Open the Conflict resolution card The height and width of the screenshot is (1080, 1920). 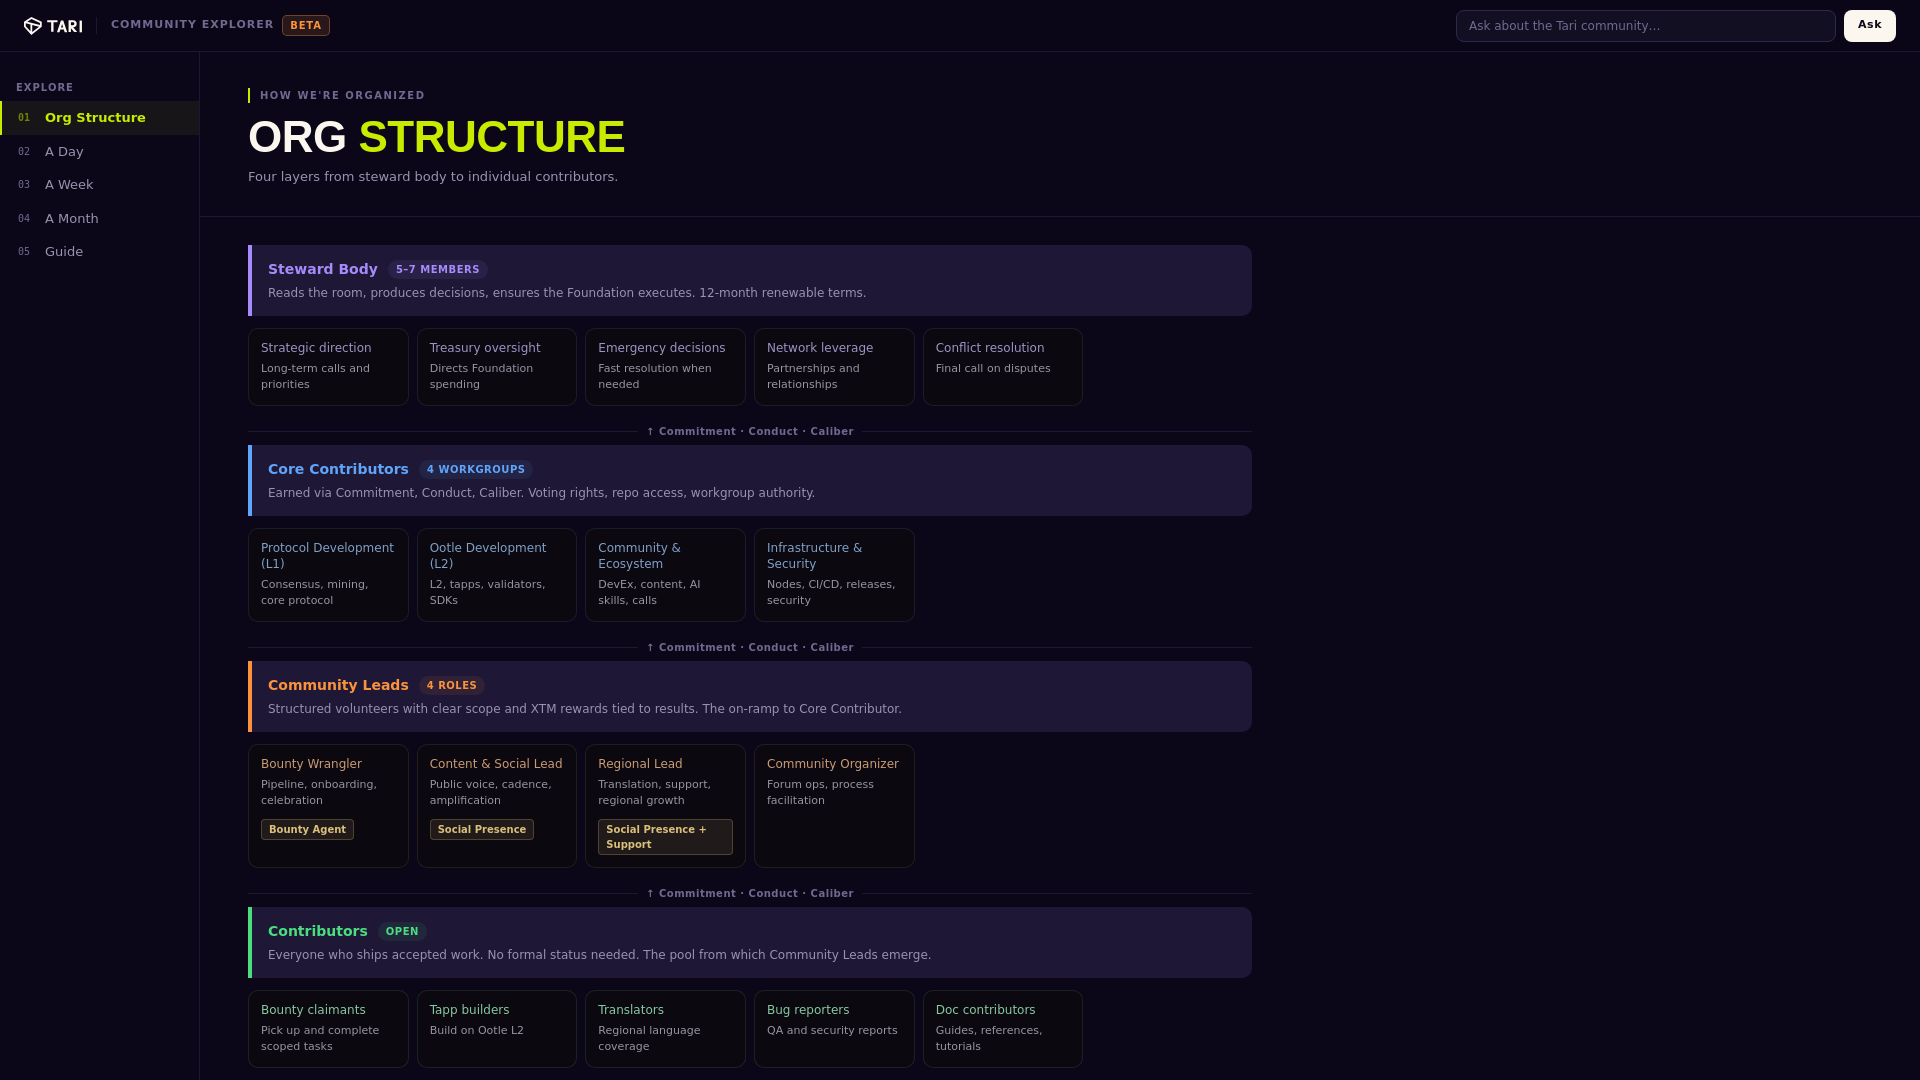point(1003,367)
